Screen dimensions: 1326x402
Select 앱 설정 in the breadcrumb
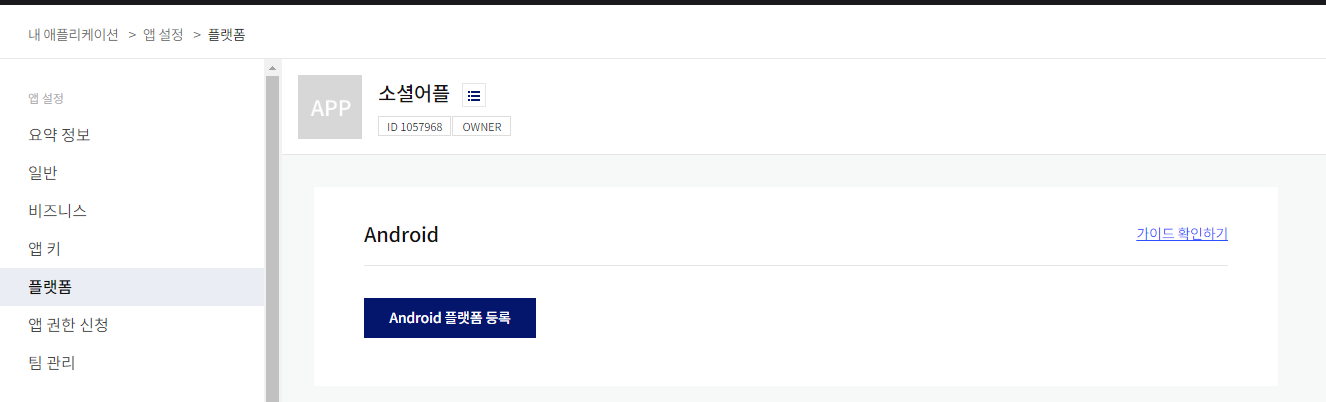pos(163,34)
